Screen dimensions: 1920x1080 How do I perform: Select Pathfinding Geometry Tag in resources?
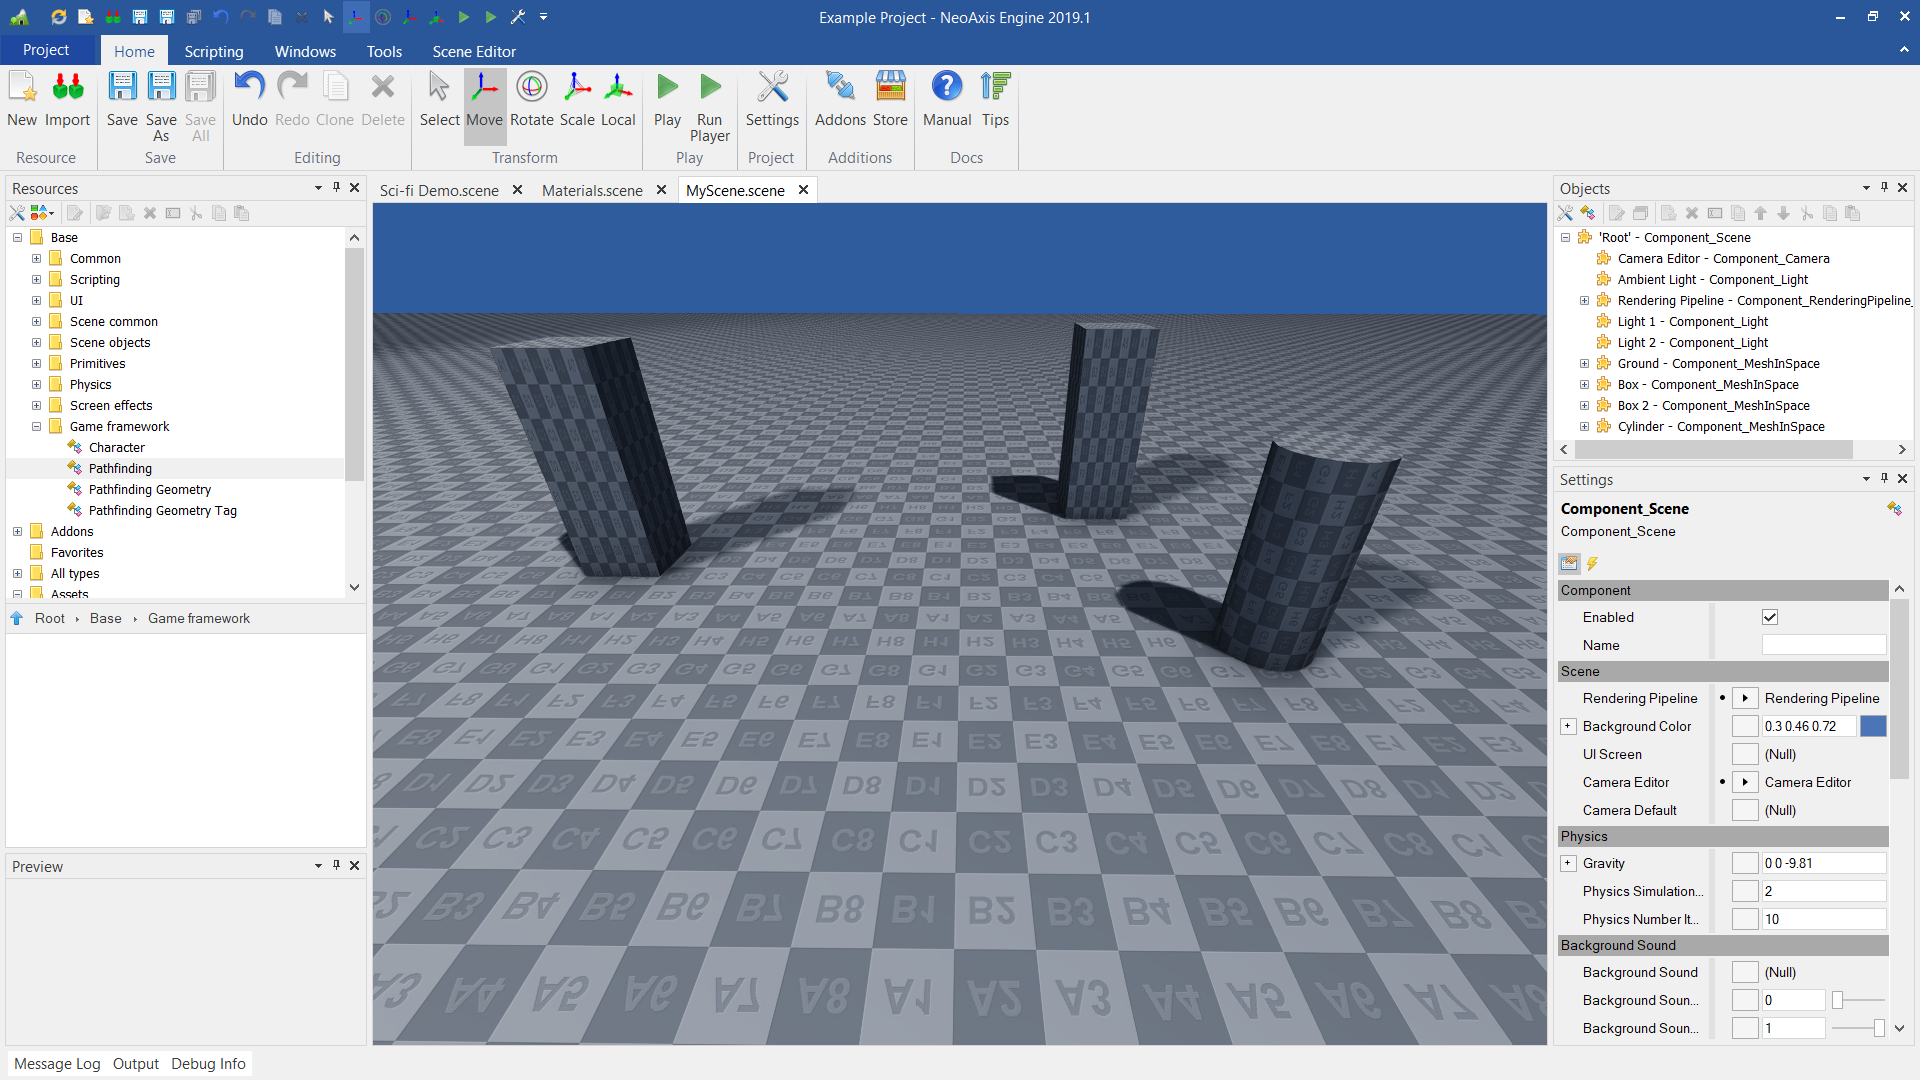pos(162,511)
